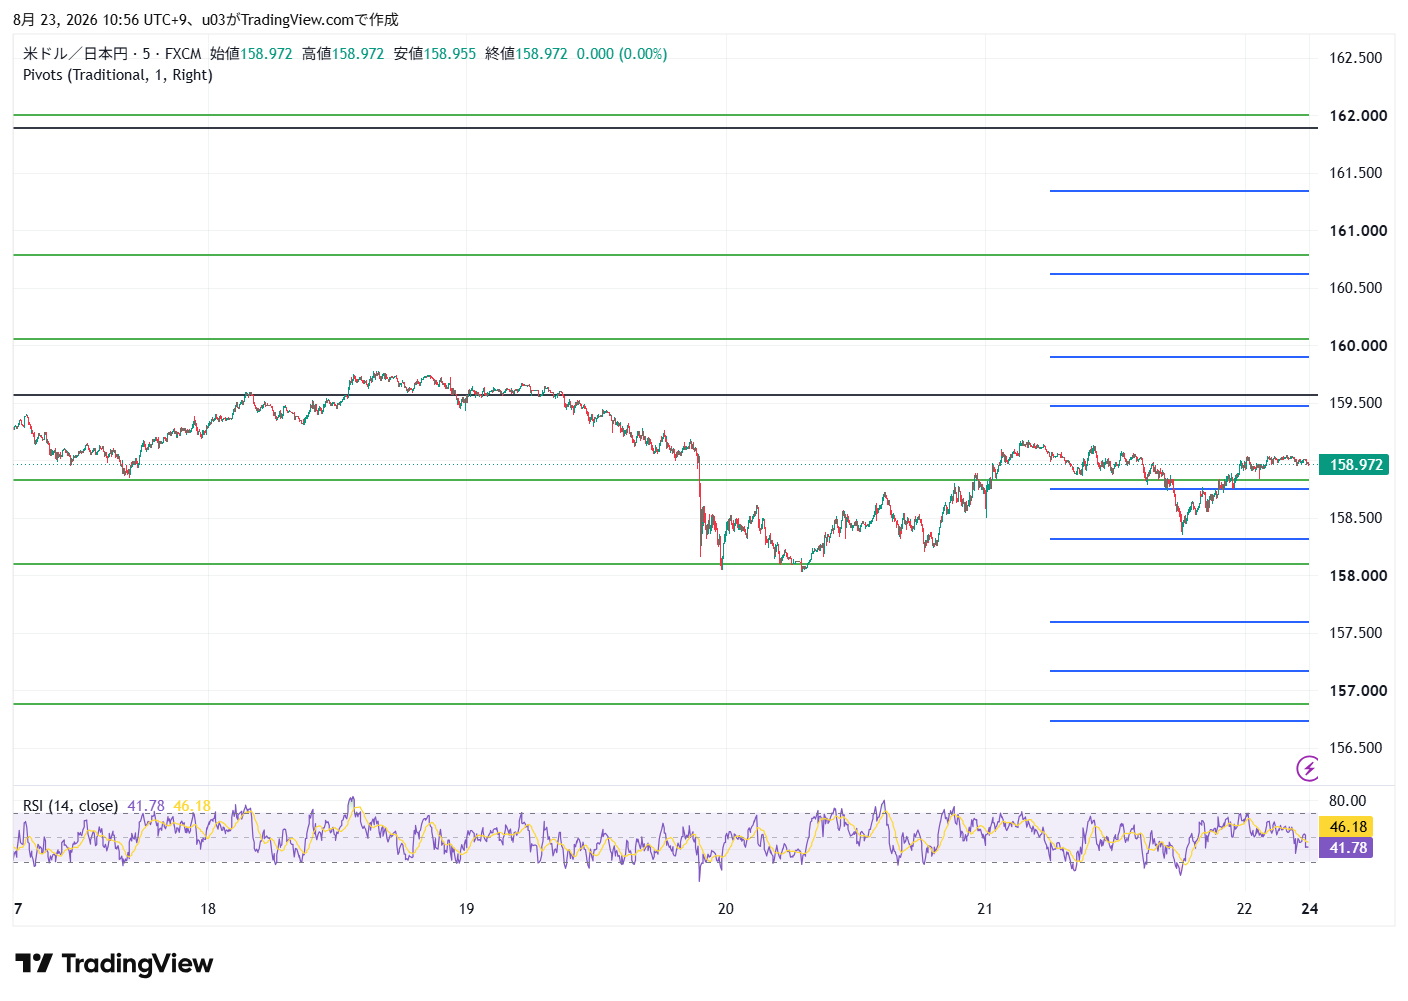
Task: Click the 162.000 price axis label
Action: tap(1358, 116)
